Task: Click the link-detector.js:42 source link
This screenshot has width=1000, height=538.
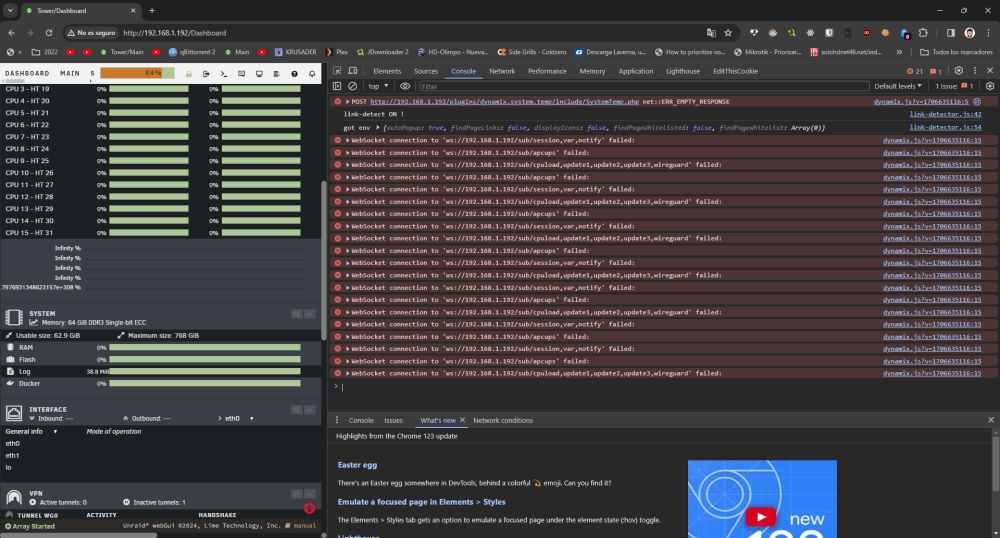Action: (945, 114)
